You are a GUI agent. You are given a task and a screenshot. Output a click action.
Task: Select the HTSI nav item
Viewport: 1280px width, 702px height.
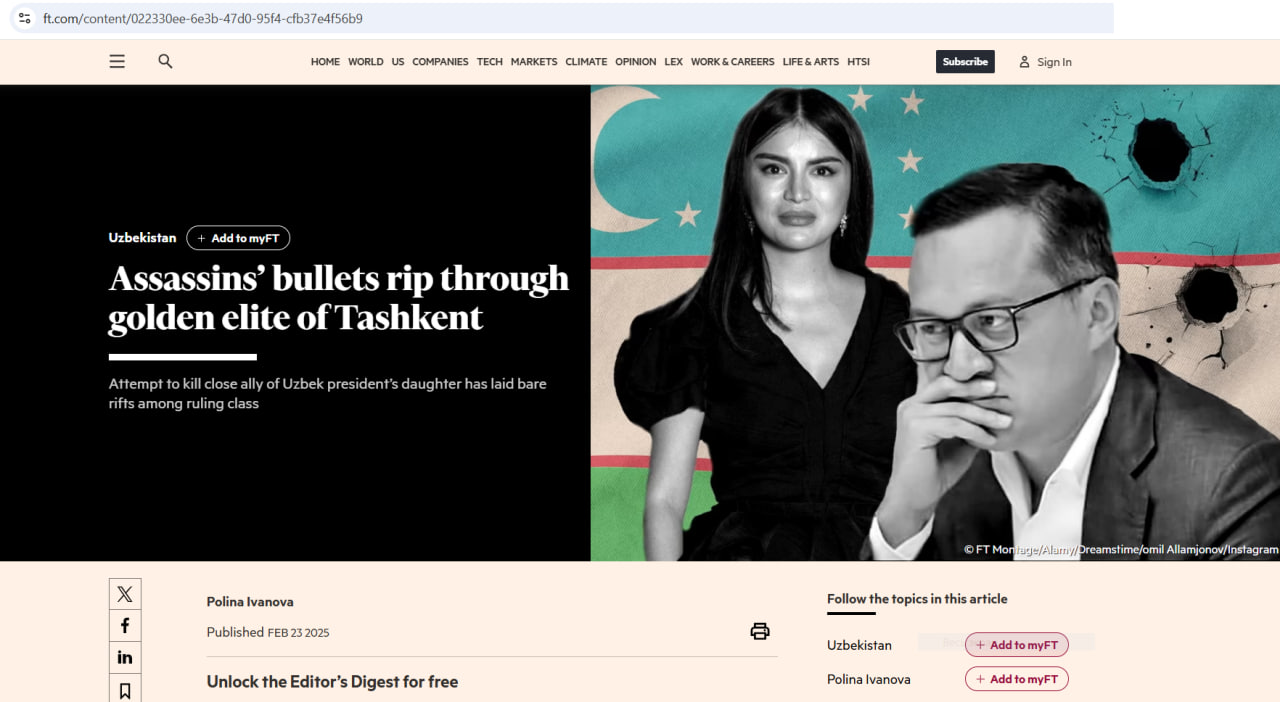pyautogui.click(x=858, y=62)
